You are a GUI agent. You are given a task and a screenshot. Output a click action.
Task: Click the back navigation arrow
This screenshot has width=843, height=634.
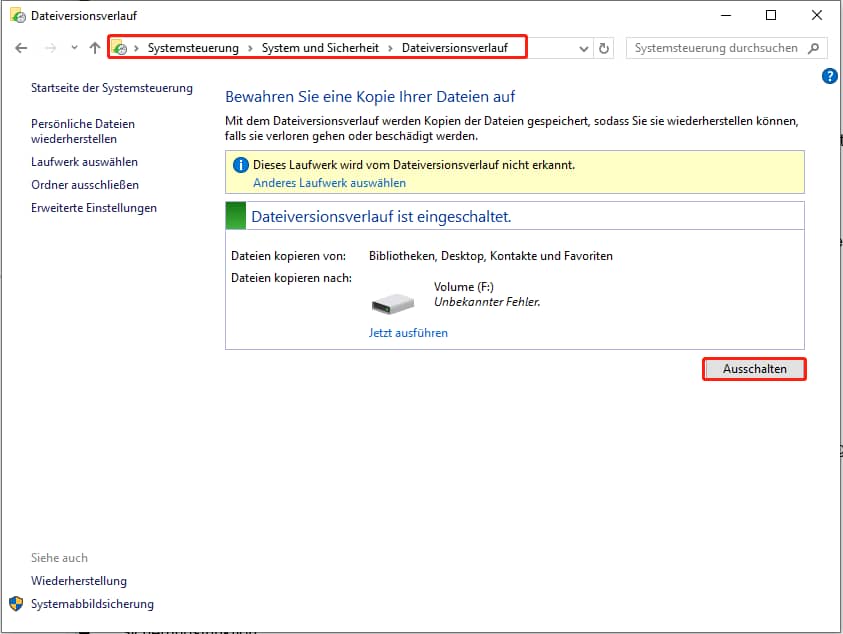coord(21,48)
